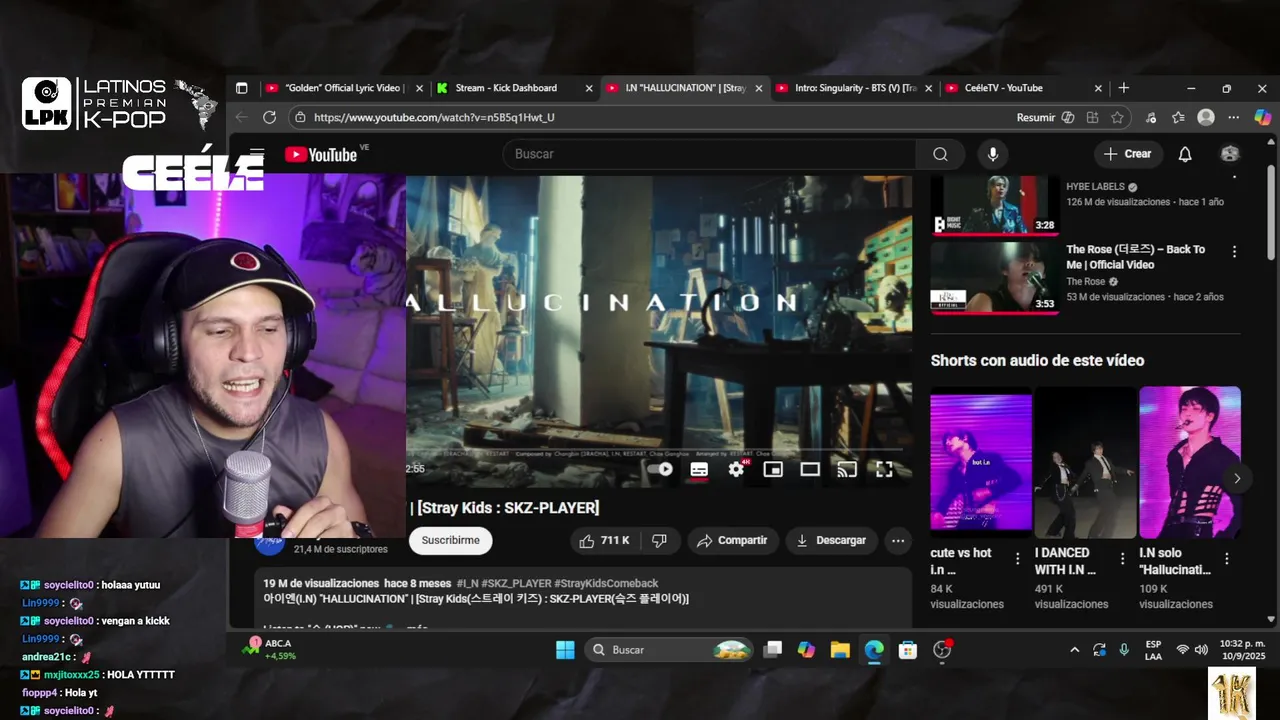Screen dimensions: 1280x720
Task: Click the Suscribirme button
Action: (x=450, y=540)
